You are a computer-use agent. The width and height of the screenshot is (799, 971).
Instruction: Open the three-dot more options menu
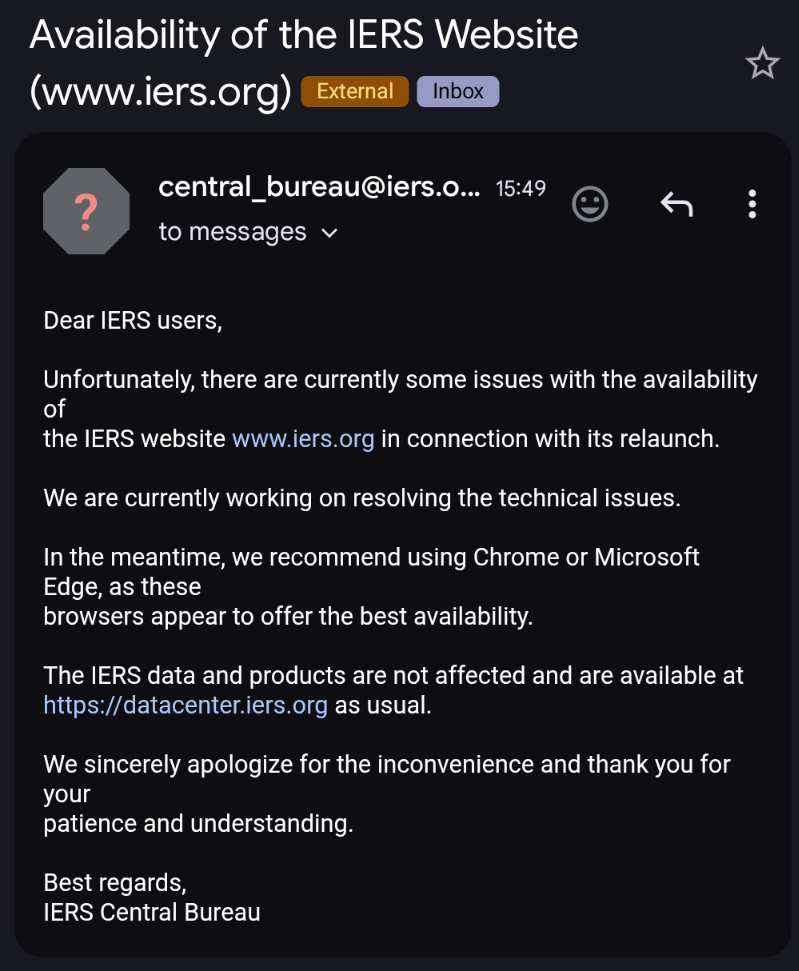(752, 204)
